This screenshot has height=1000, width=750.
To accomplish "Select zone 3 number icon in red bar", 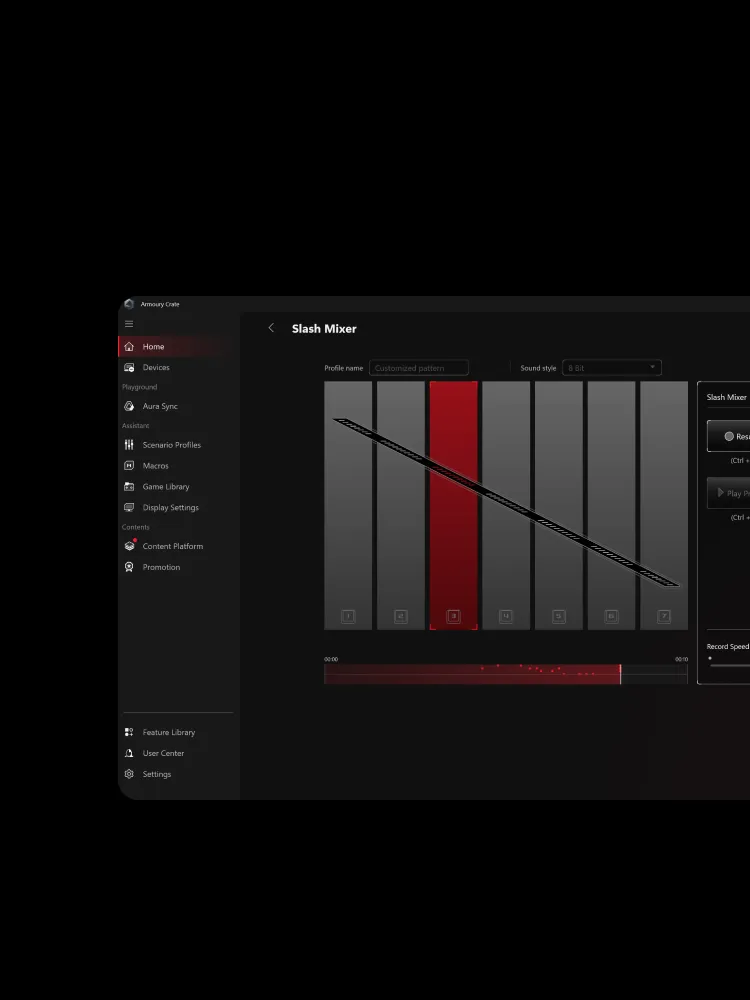I will (453, 616).
